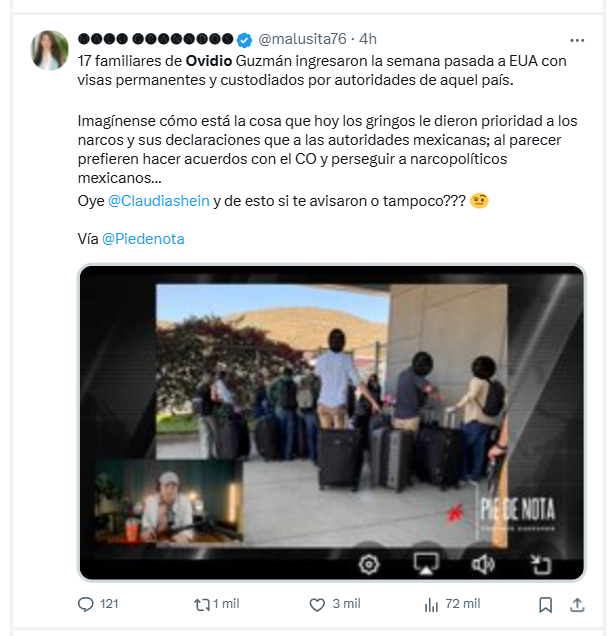Open the author's profile avatar picture
Image resolution: width=614 pixels, height=636 pixels.
[49, 50]
